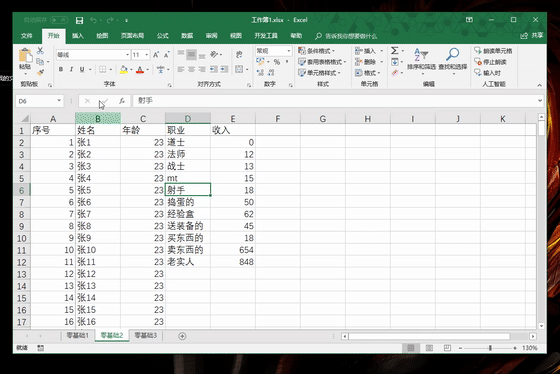The image size is (560, 374).
Task: Toggle Bold formatting
Action: click(x=61, y=69)
